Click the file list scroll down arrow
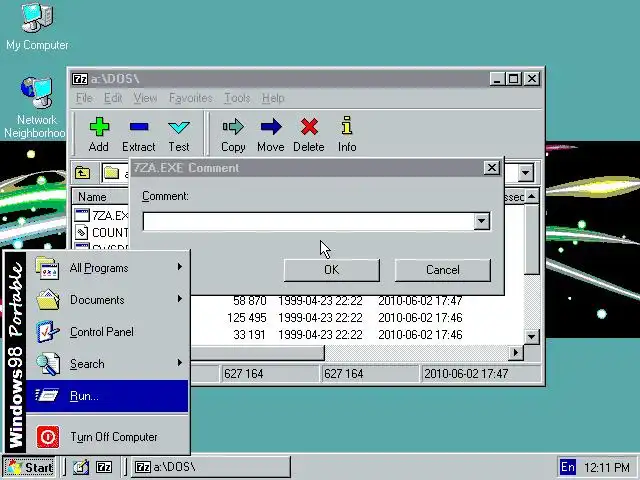This screenshot has width=640, height=480. click(x=531, y=337)
